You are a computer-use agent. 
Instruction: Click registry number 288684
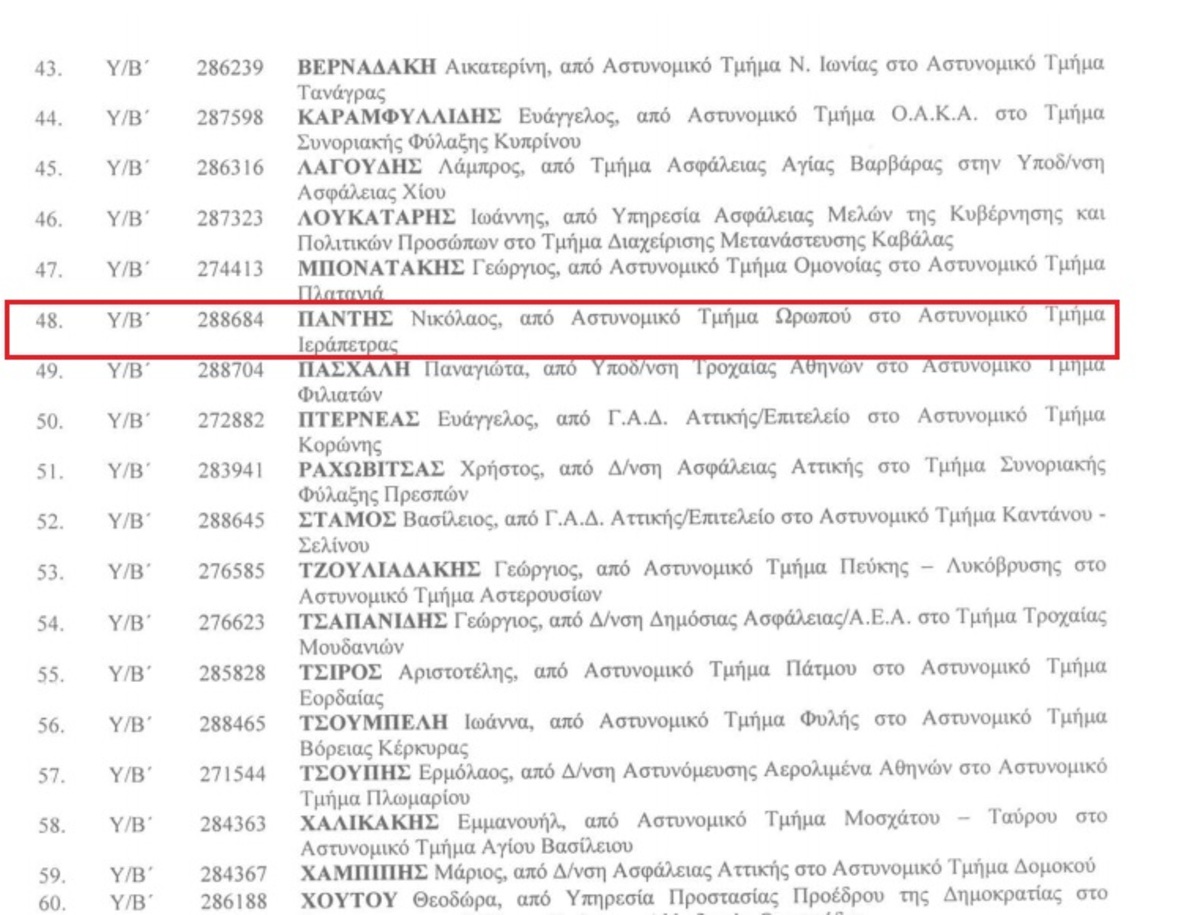coord(230,320)
